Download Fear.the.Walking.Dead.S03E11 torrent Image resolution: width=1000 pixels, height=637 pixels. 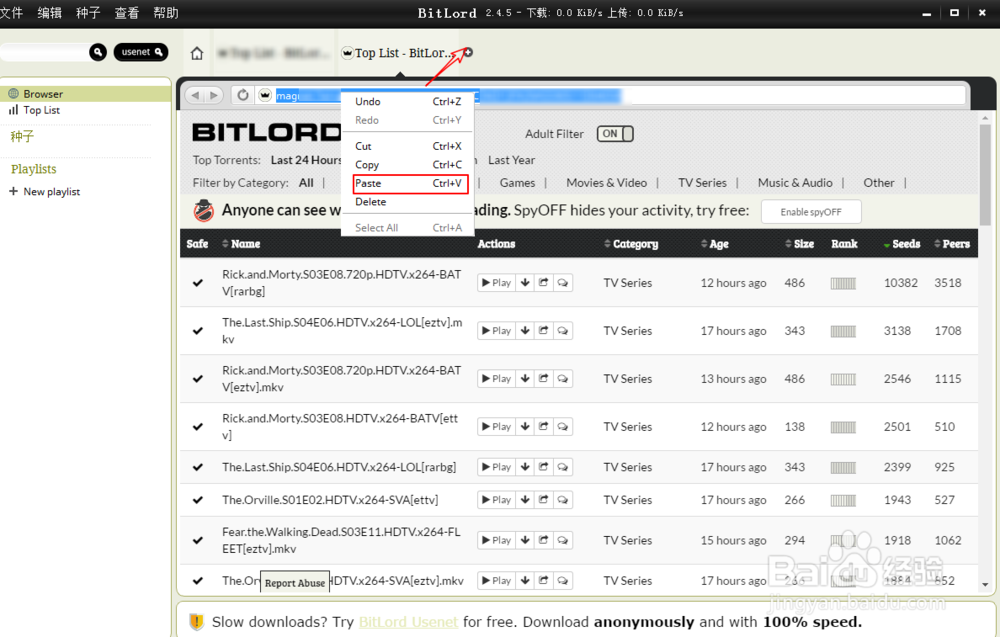[525, 540]
